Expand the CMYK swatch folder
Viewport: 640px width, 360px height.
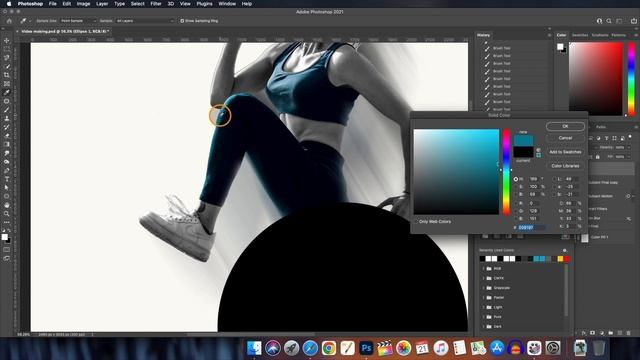click(x=484, y=278)
